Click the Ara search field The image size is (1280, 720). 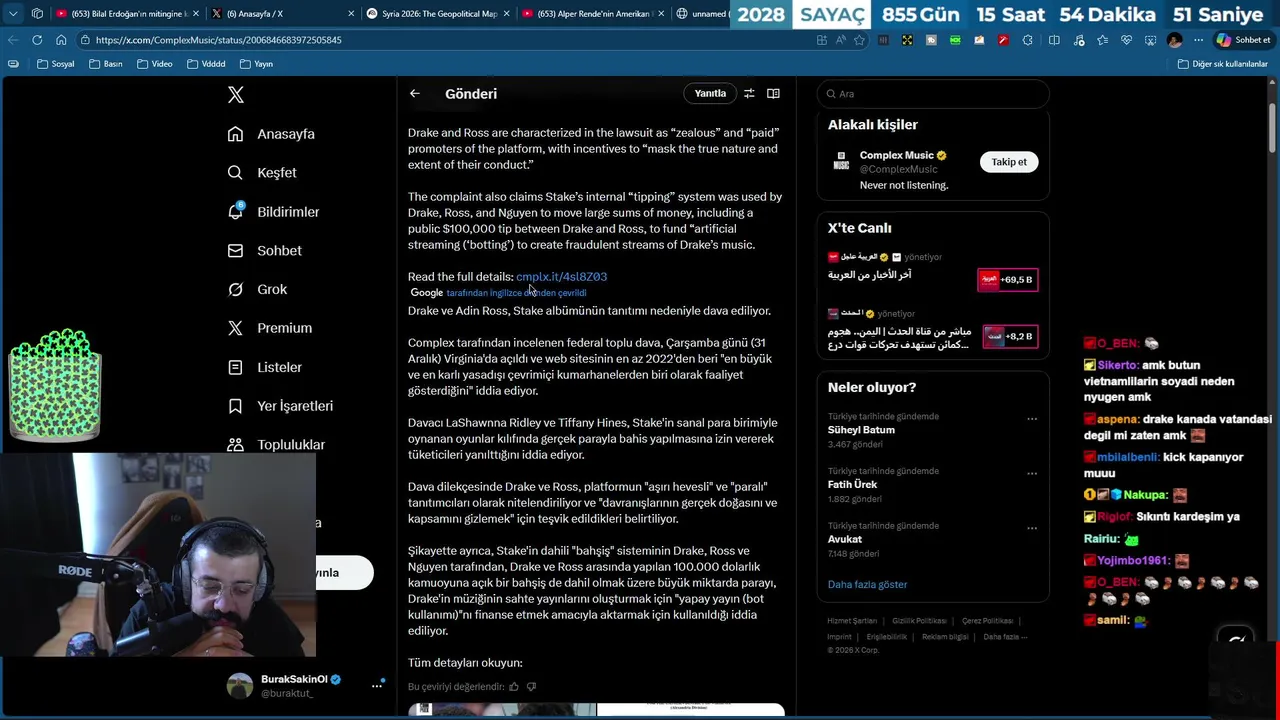pos(933,94)
